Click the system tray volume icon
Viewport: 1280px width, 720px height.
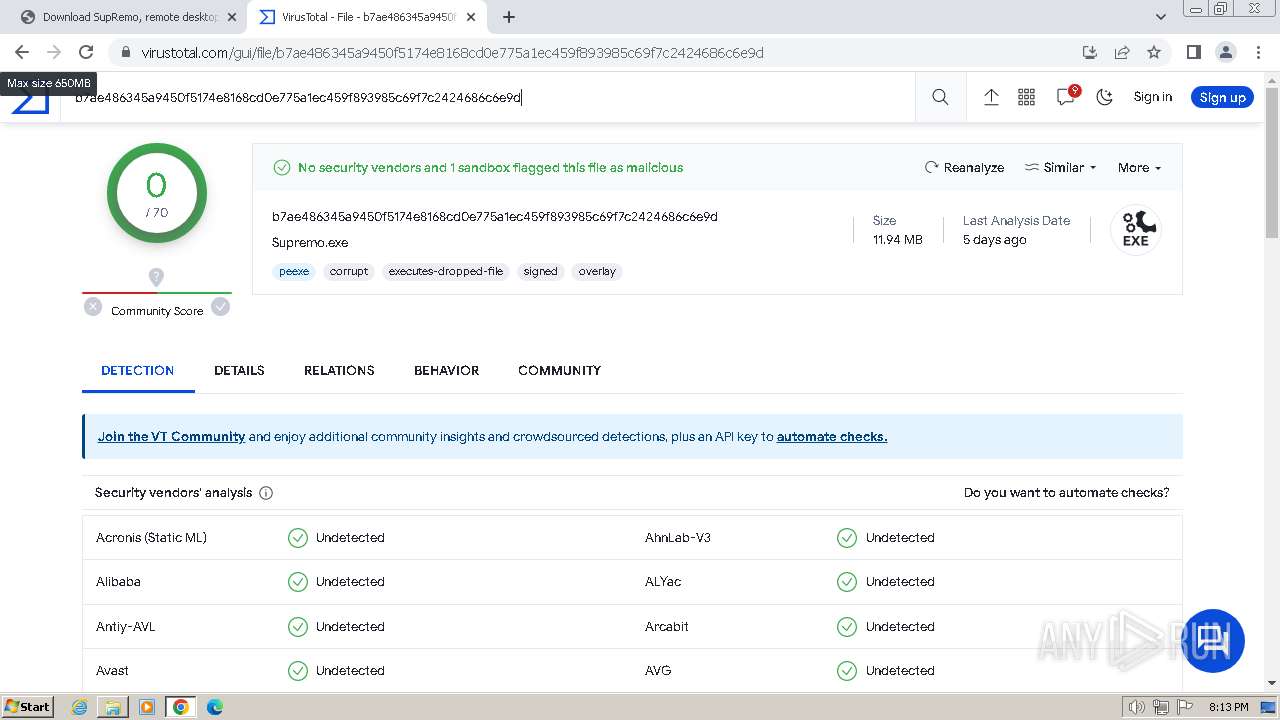coord(1137,707)
